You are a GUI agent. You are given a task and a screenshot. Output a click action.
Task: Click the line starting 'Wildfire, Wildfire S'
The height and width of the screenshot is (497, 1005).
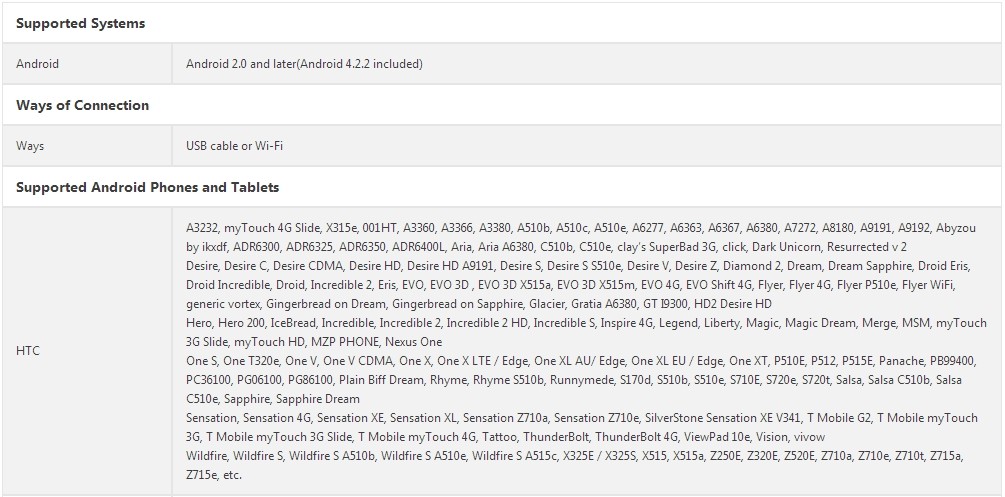[575, 456]
